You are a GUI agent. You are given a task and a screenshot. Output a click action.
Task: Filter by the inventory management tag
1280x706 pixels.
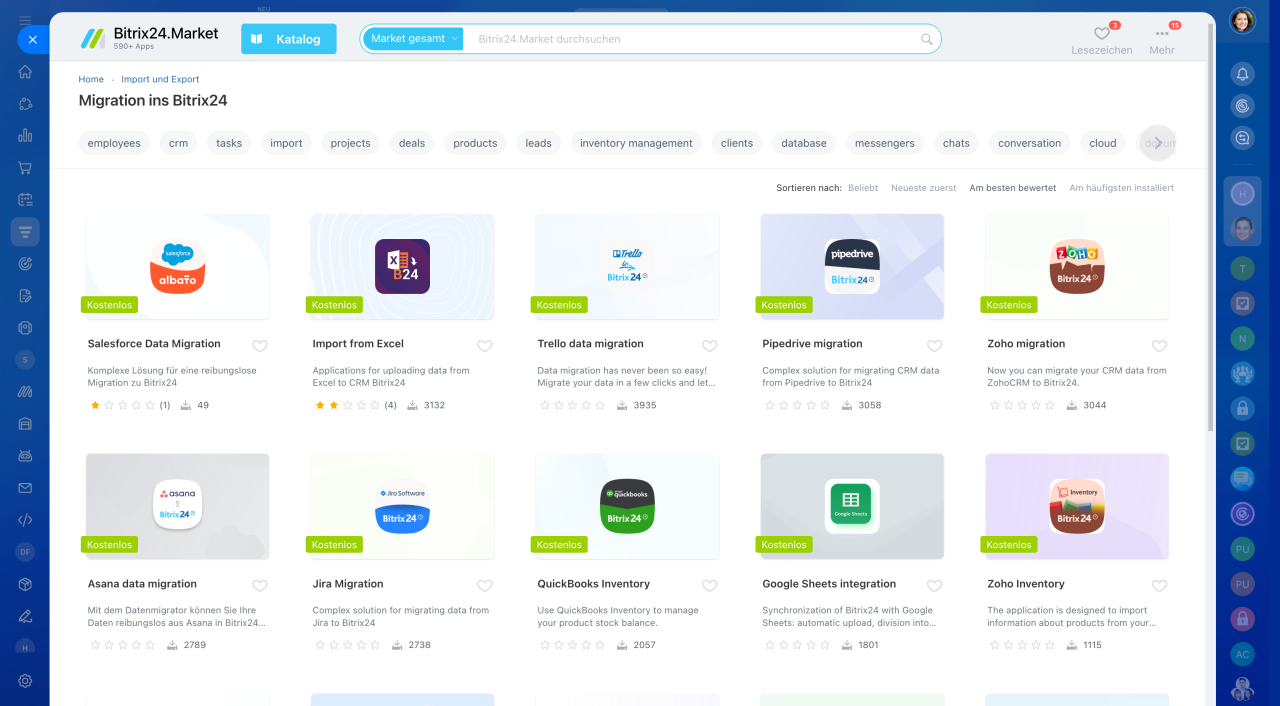tap(636, 143)
